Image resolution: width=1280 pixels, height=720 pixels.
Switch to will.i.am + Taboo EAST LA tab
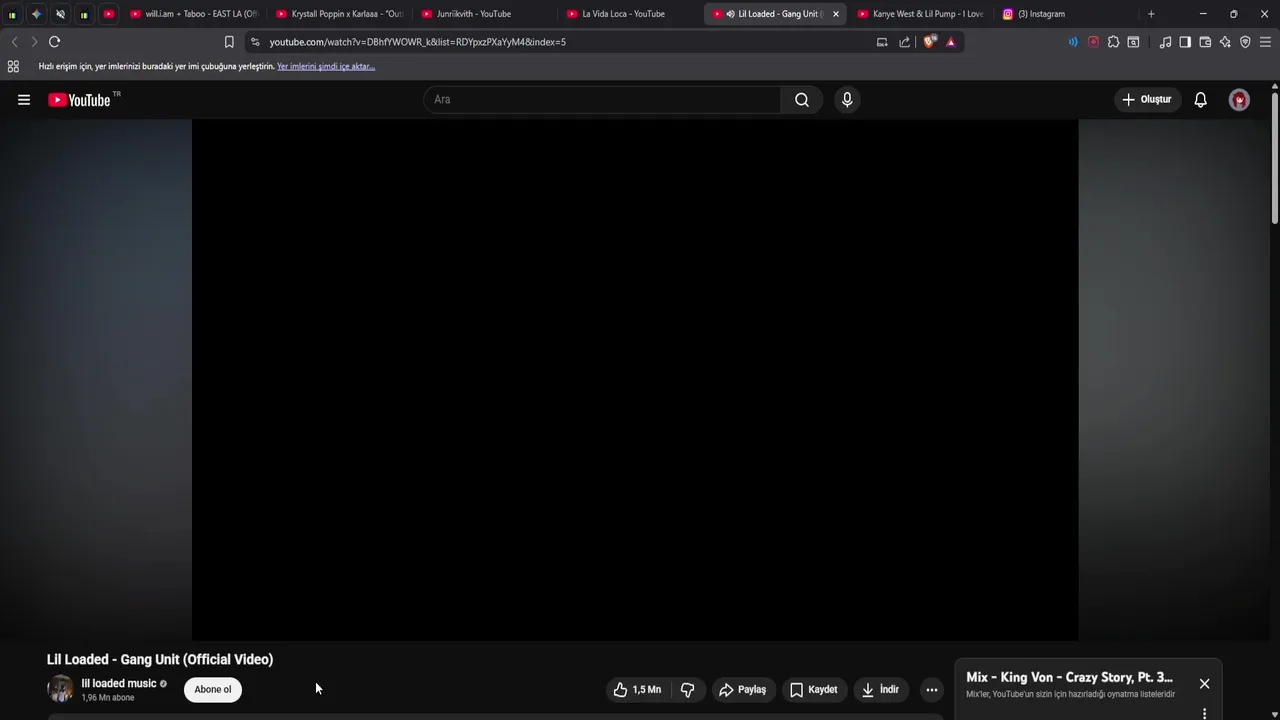(x=194, y=14)
